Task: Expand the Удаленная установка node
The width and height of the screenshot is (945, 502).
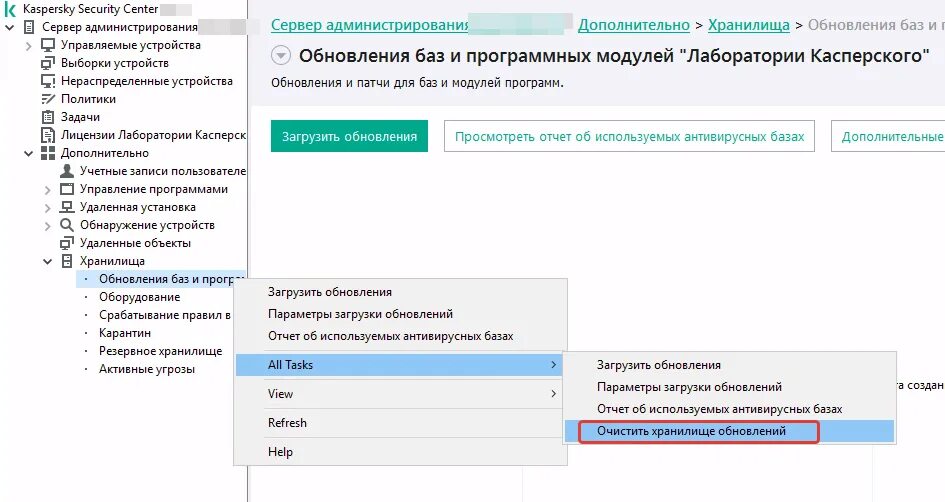Action: coord(48,207)
